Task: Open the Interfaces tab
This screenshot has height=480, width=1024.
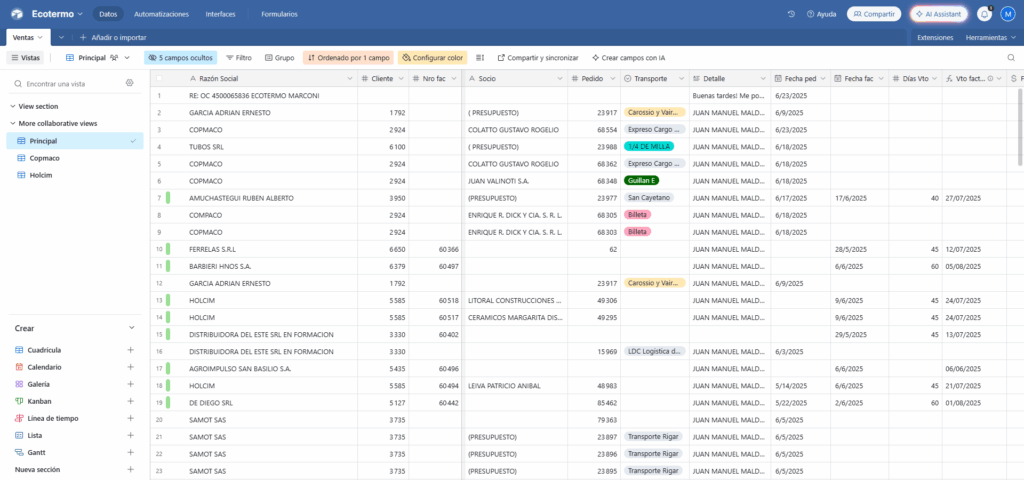Action: click(220, 14)
